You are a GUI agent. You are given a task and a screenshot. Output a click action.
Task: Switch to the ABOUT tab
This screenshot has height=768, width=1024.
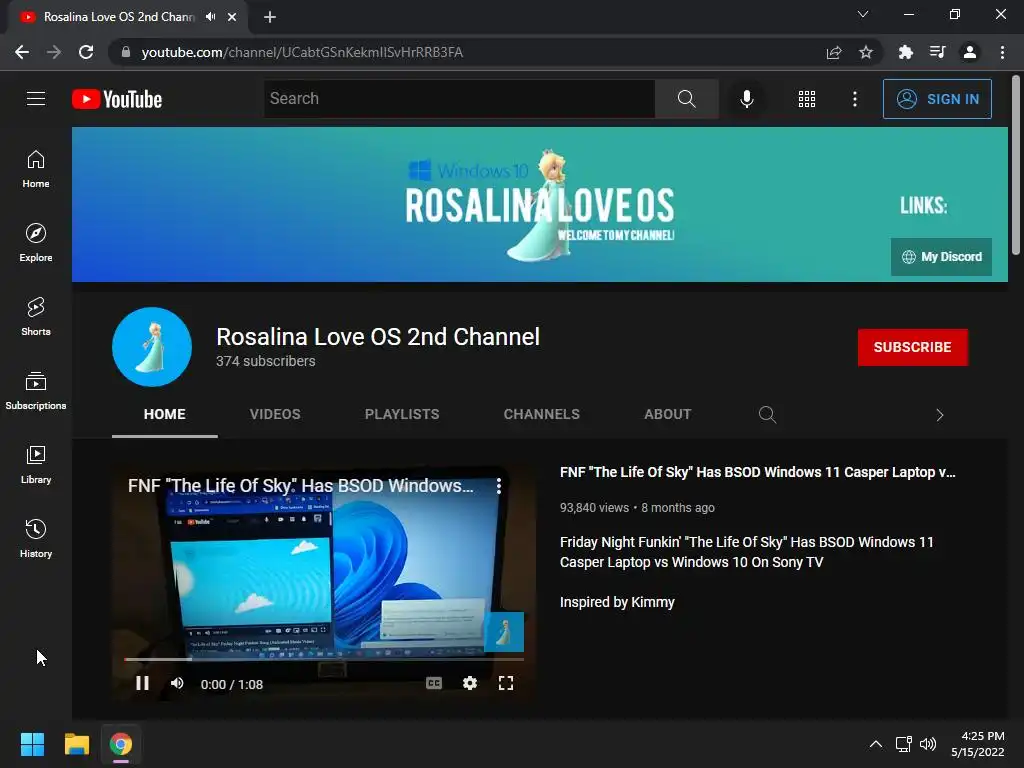667,414
